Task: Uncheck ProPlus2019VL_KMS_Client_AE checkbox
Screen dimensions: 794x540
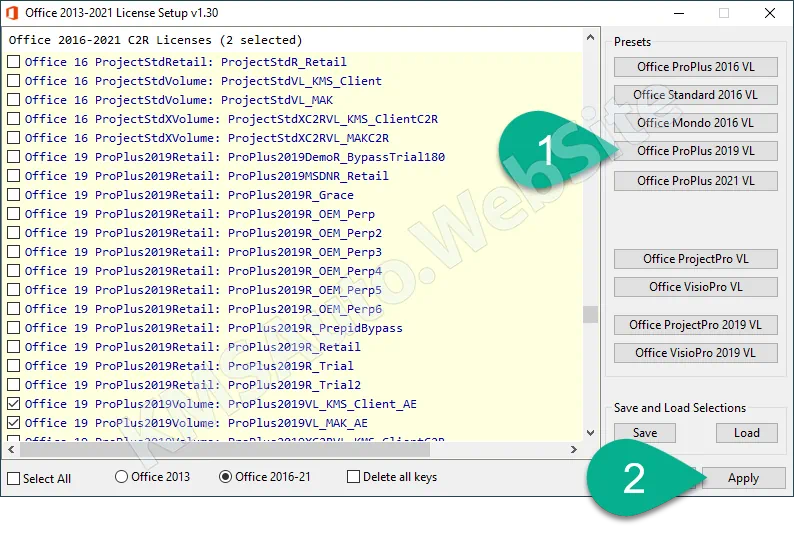Action: (x=14, y=404)
